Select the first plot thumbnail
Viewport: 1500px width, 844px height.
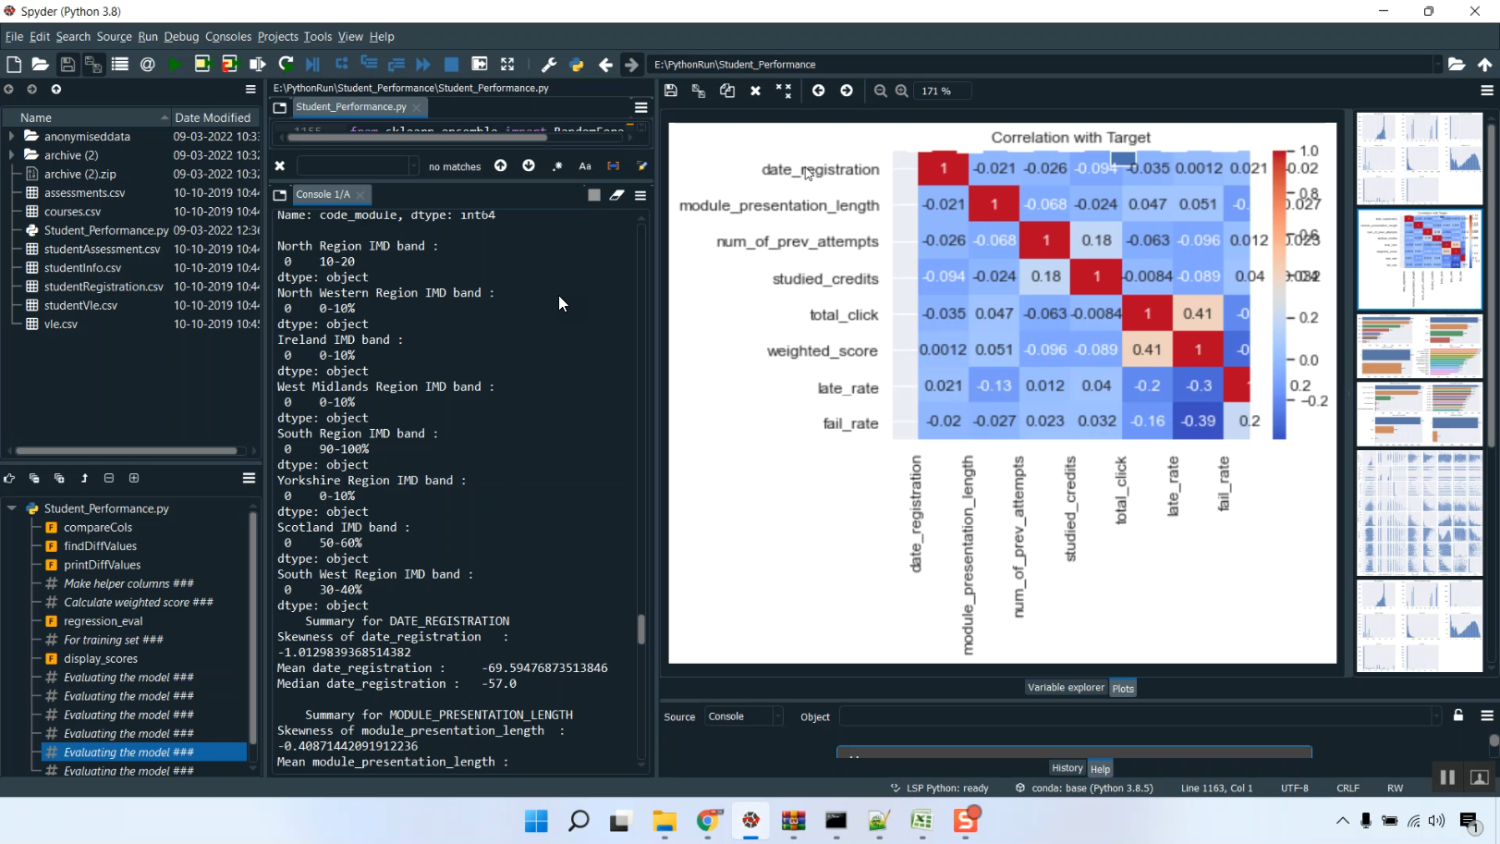coord(1419,158)
